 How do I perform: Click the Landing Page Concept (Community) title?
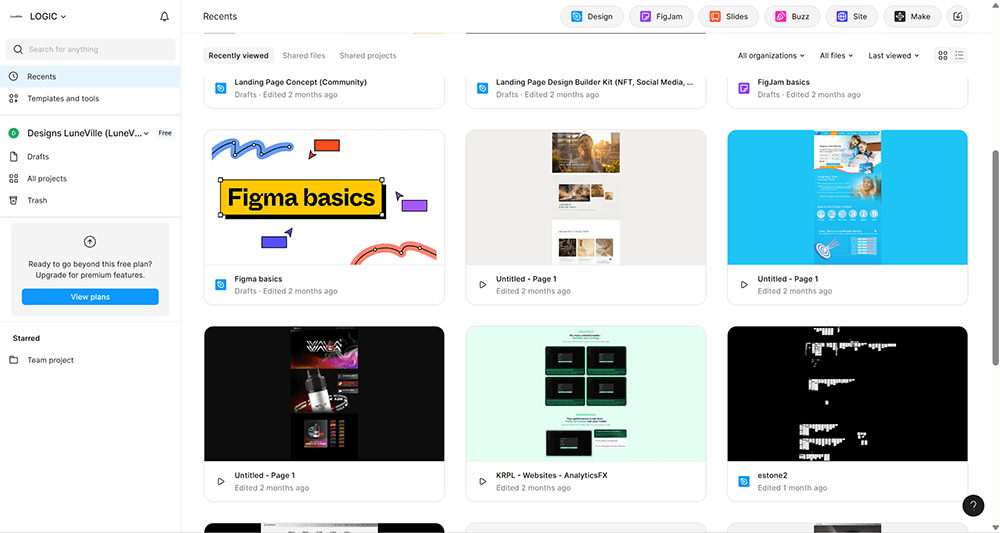click(300, 82)
